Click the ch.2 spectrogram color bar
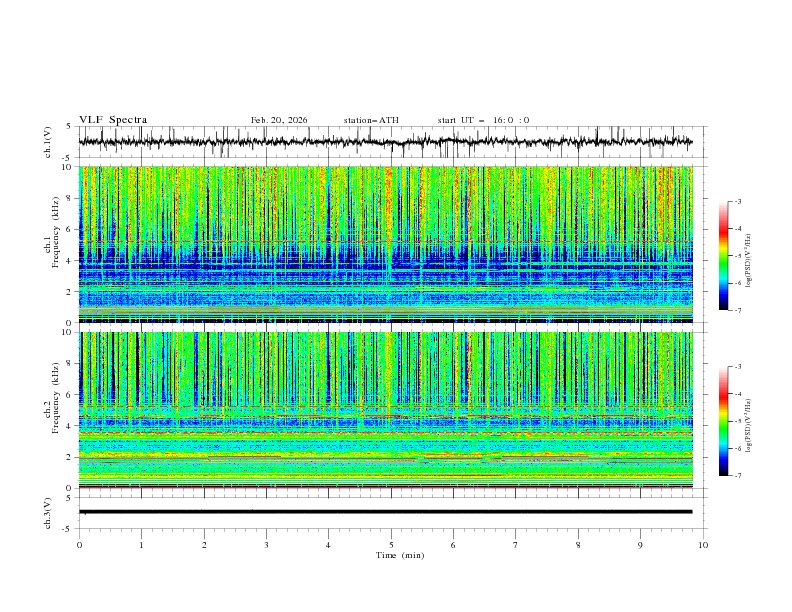The image size is (792, 612). [724, 421]
